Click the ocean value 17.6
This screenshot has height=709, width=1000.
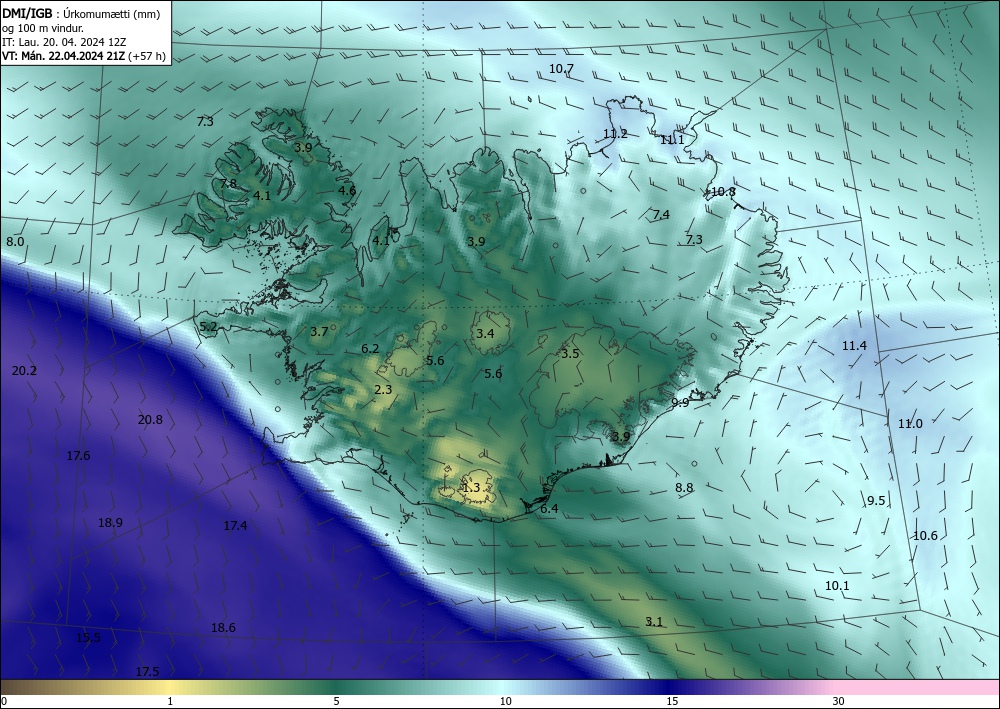tap(78, 455)
